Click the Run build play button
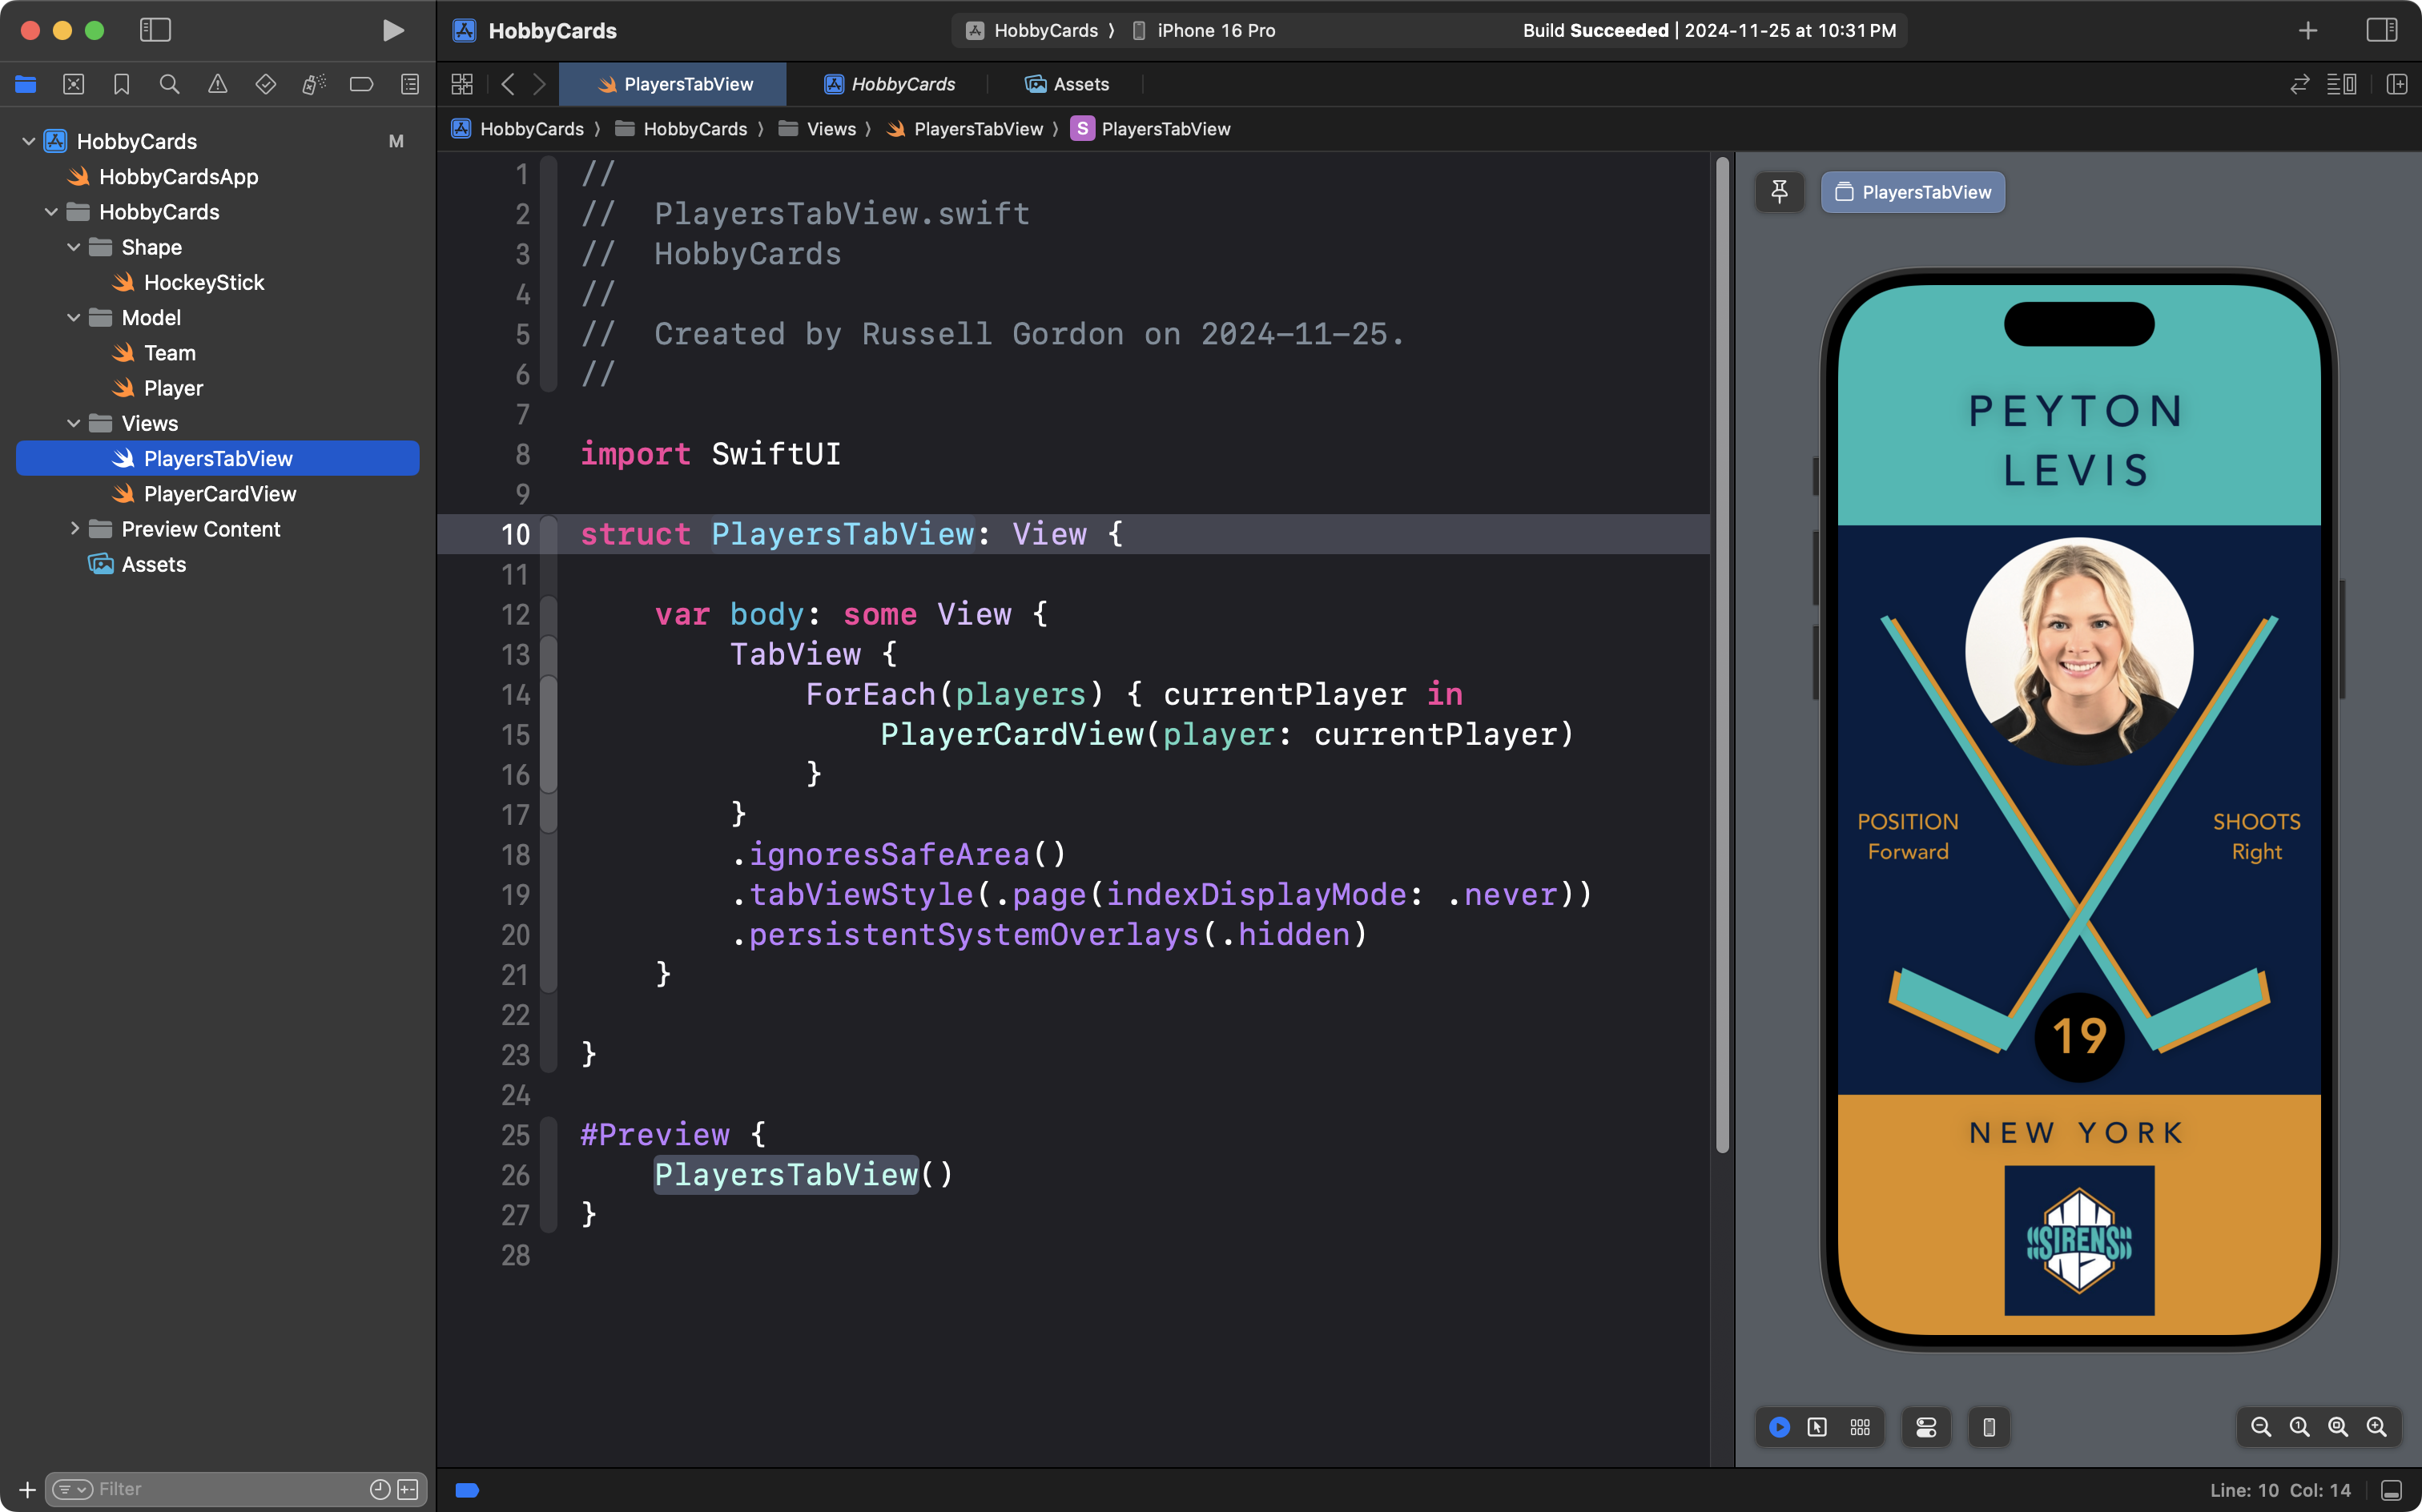The width and height of the screenshot is (2422, 1512). pos(393,30)
